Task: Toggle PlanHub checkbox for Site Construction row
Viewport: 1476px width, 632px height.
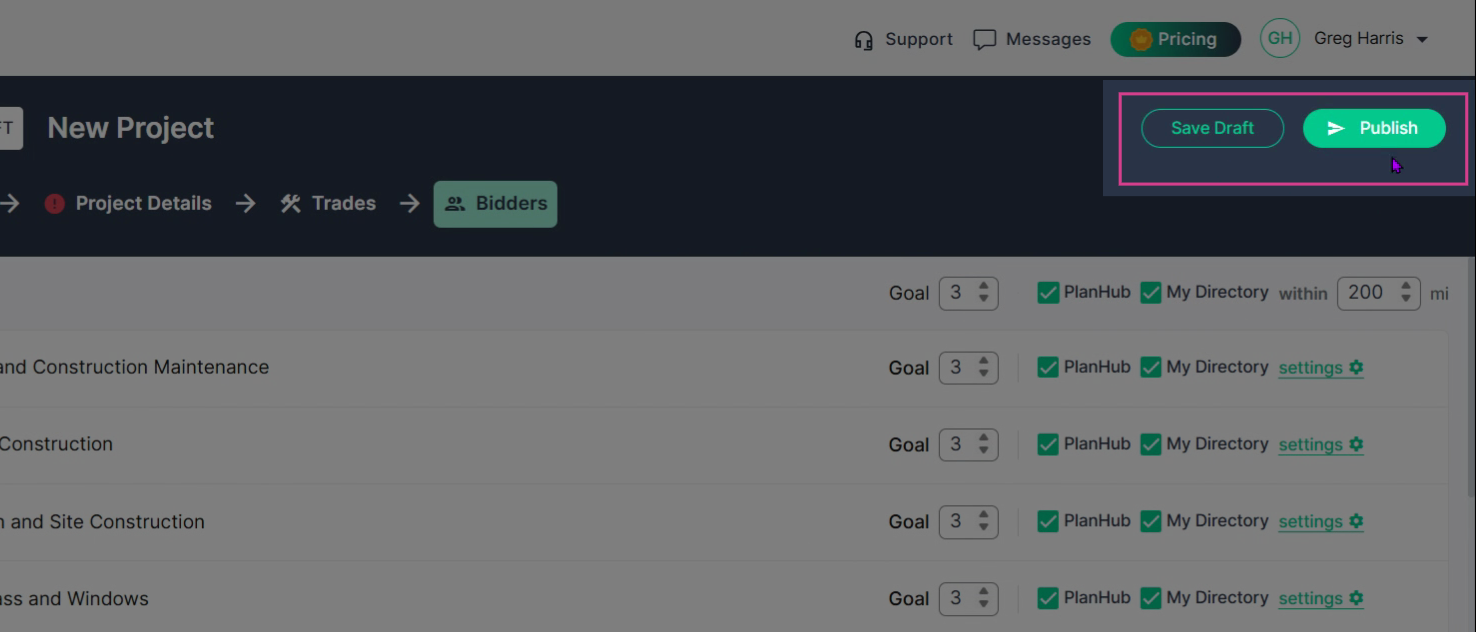Action: click(x=1048, y=522)
